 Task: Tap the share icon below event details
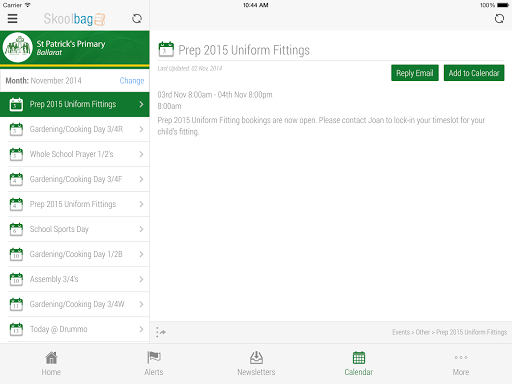click(x=161, y=332)
